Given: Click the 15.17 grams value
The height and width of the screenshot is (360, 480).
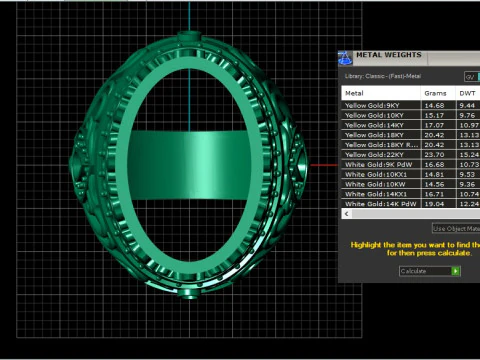Looking at the screenshot, I should 434,116.
